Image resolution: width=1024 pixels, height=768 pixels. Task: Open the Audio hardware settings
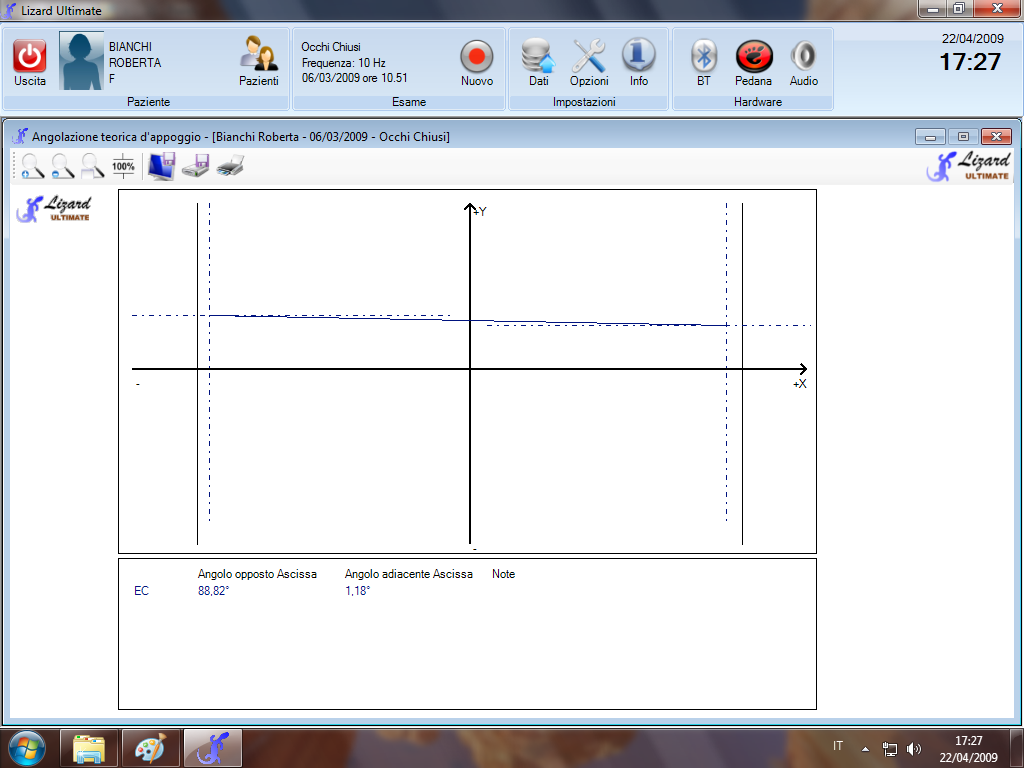click(803, 57)
